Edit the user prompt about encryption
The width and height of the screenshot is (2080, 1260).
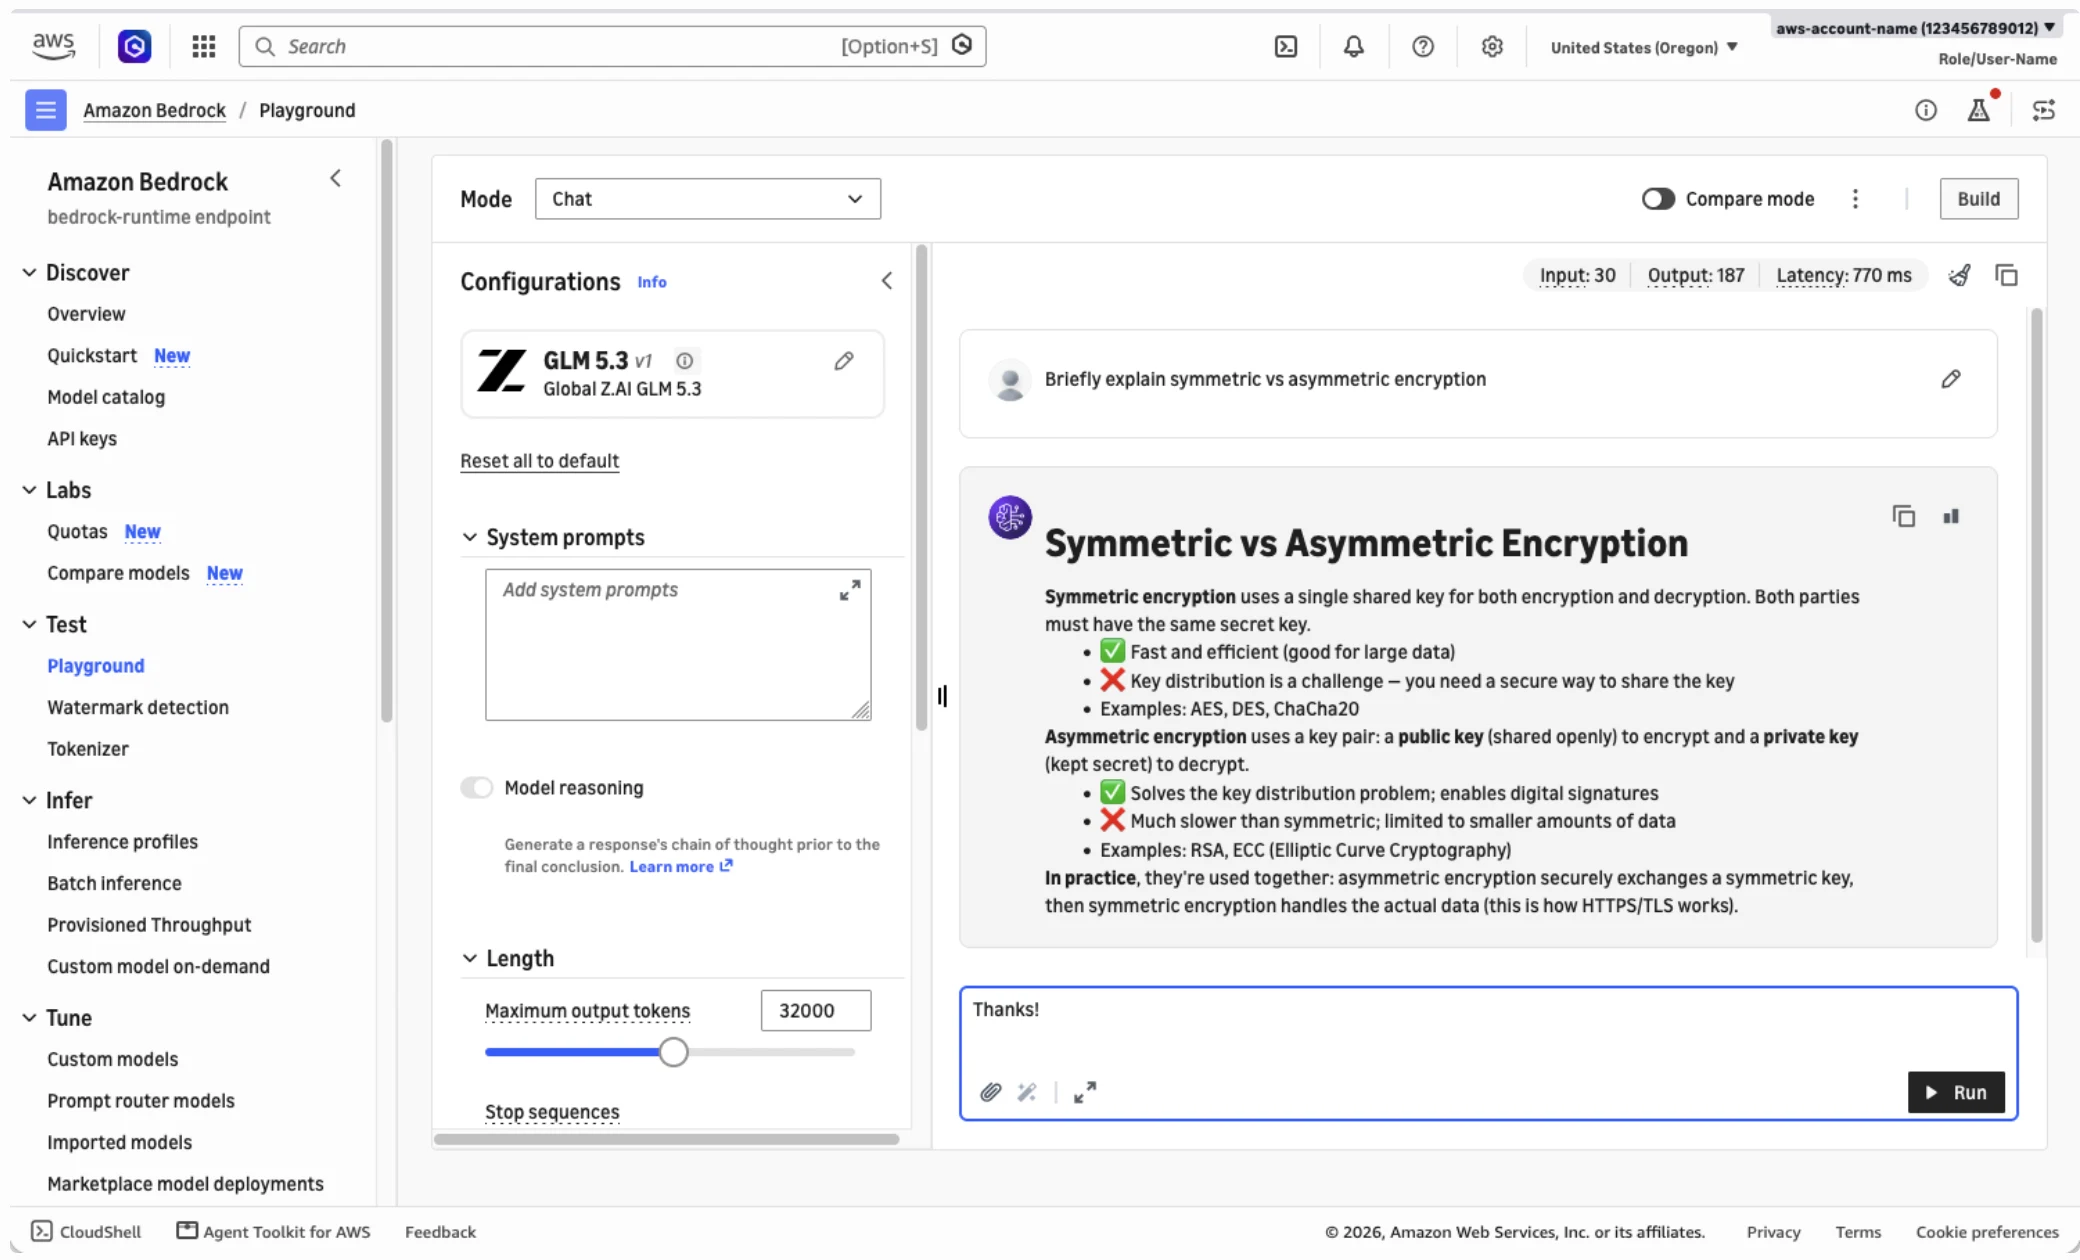(1951, 379)
